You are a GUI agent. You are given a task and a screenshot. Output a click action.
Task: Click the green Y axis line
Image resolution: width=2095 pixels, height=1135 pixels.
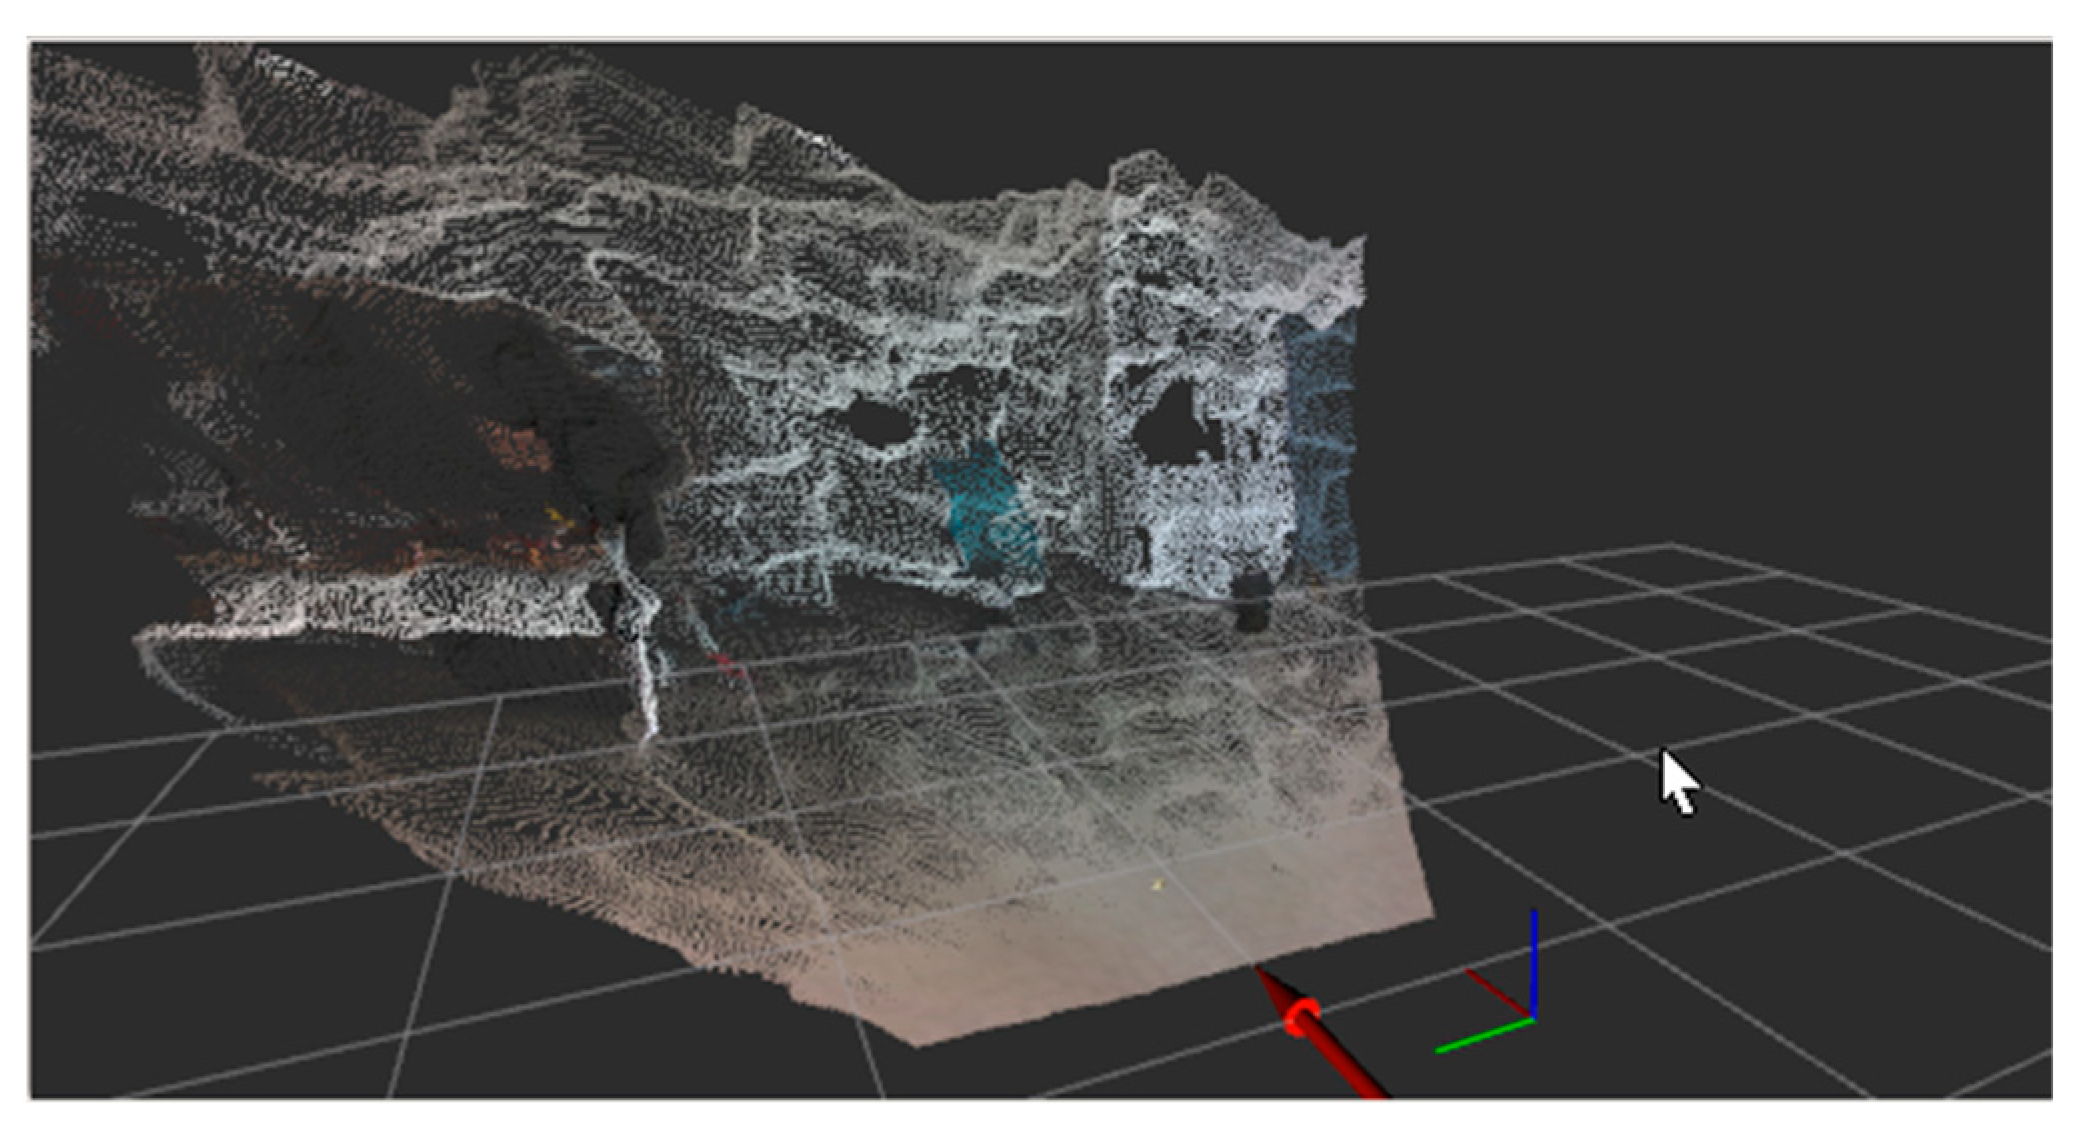point(1483,1035)
